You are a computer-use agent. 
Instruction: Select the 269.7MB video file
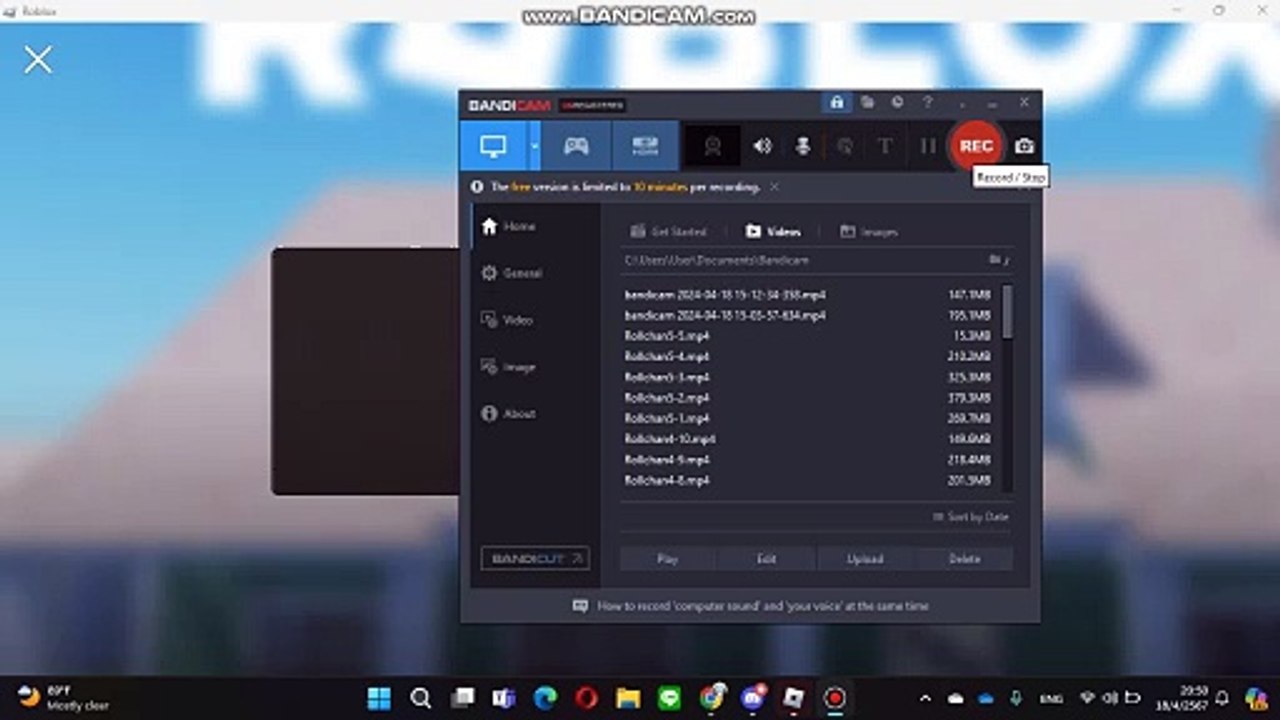(x=808, y=419)
